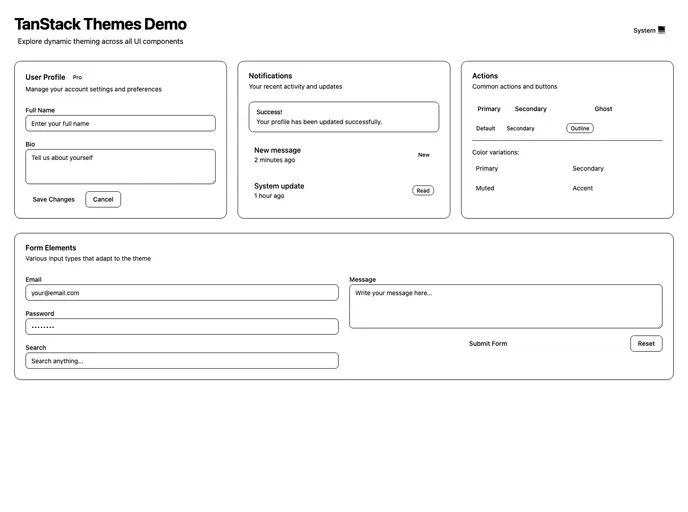Click the Email input field
This screenshot has width=688, height=512.
point(182,293)
